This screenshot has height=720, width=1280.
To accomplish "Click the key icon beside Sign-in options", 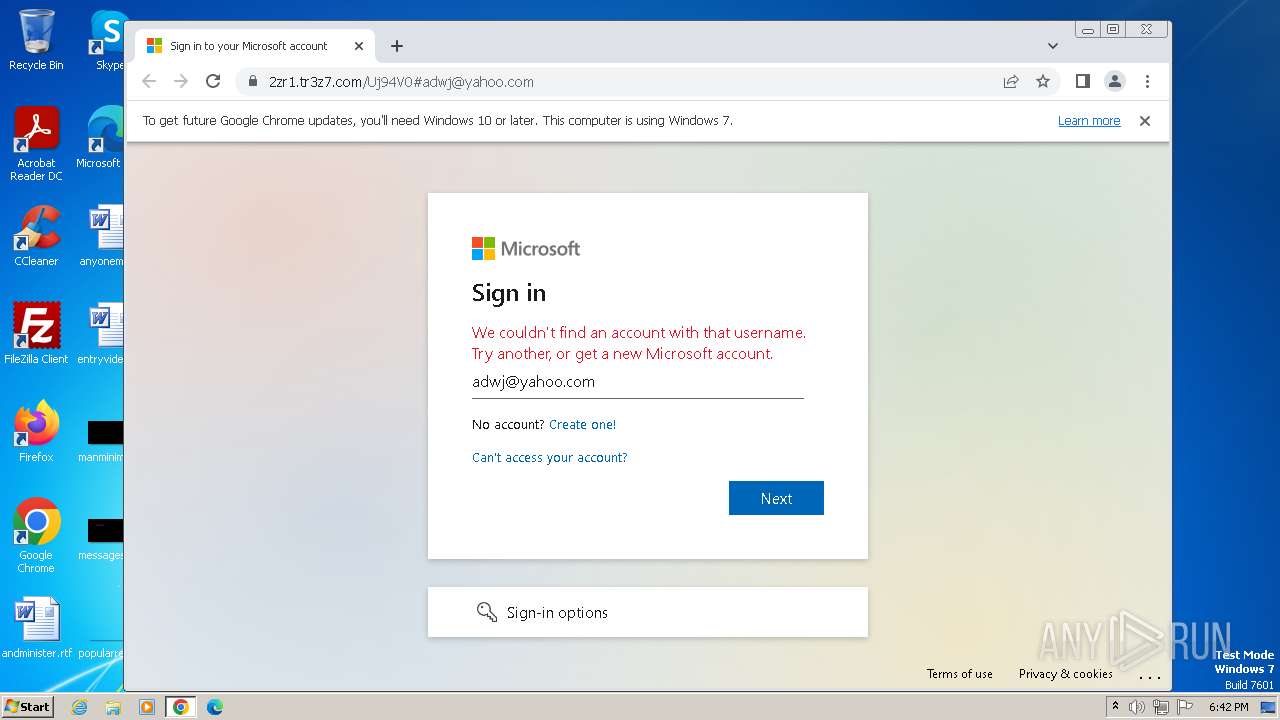I will click(487, 612).
